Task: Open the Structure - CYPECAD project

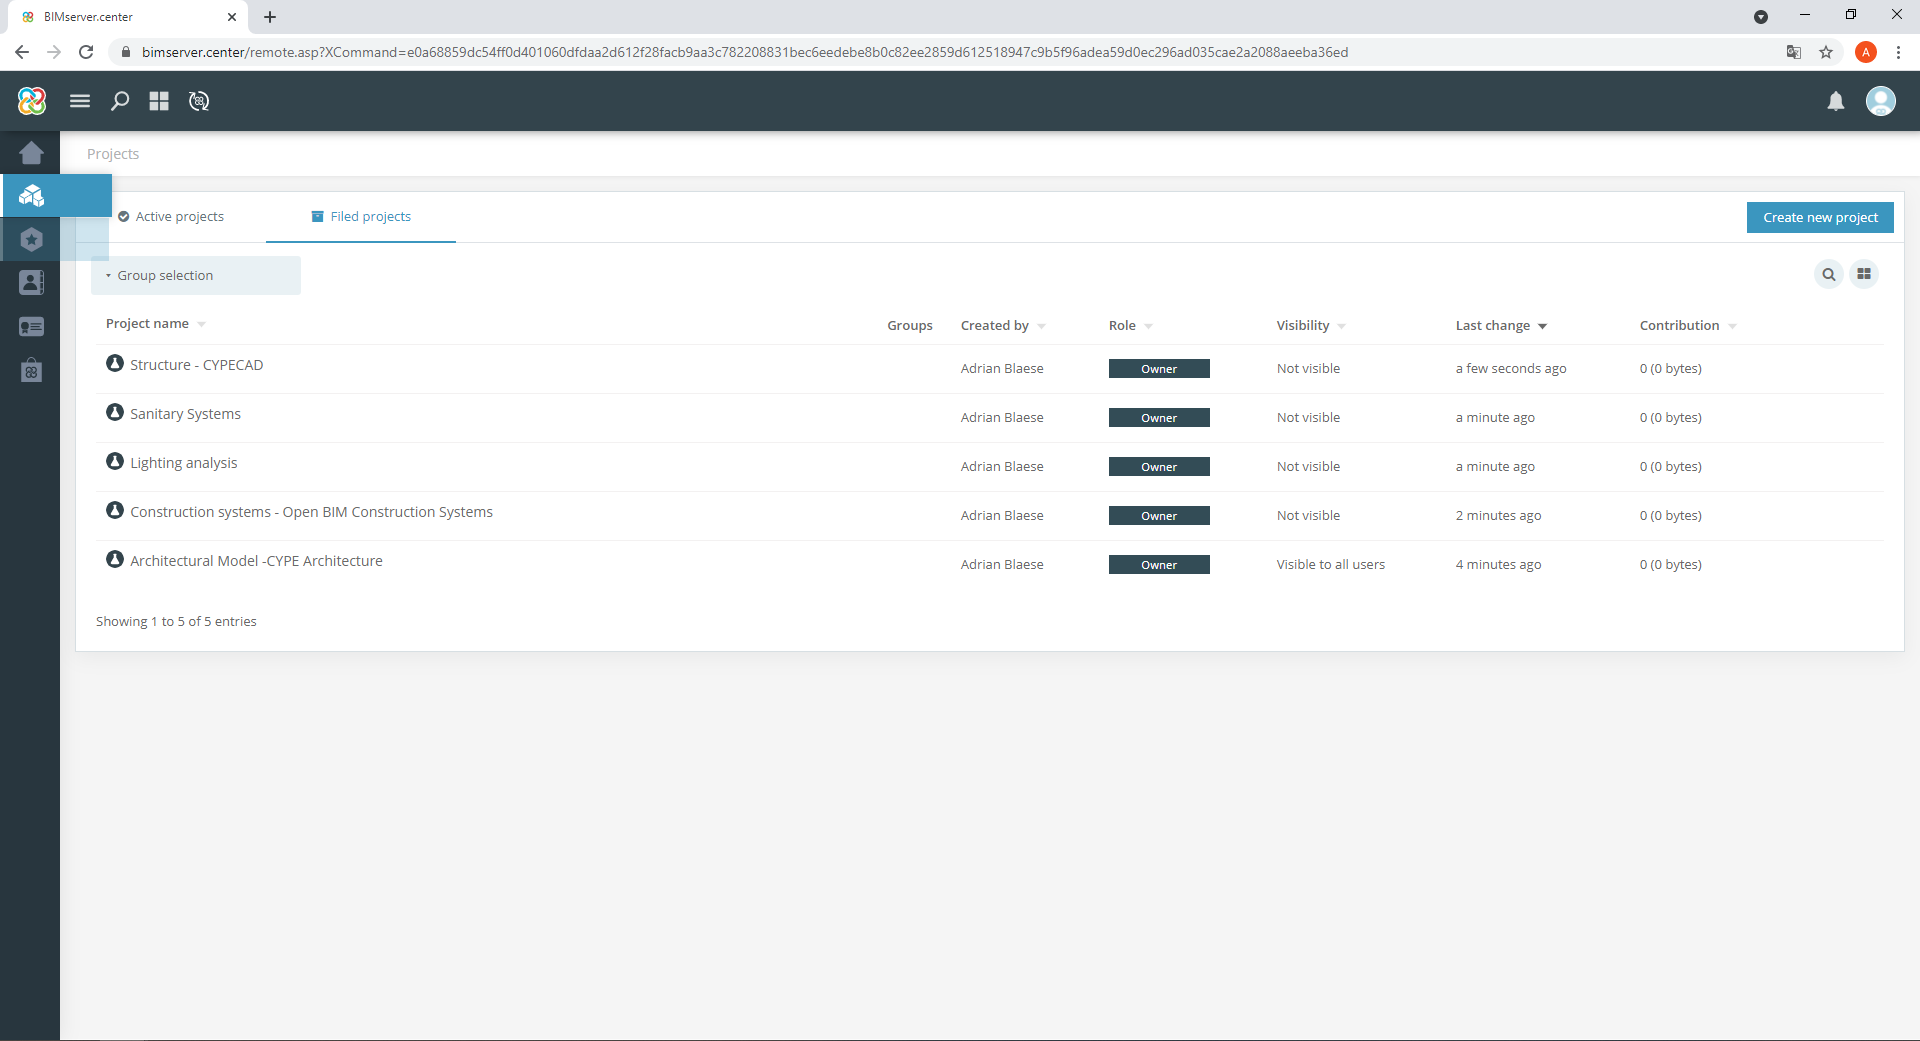Action: point(197,365)
